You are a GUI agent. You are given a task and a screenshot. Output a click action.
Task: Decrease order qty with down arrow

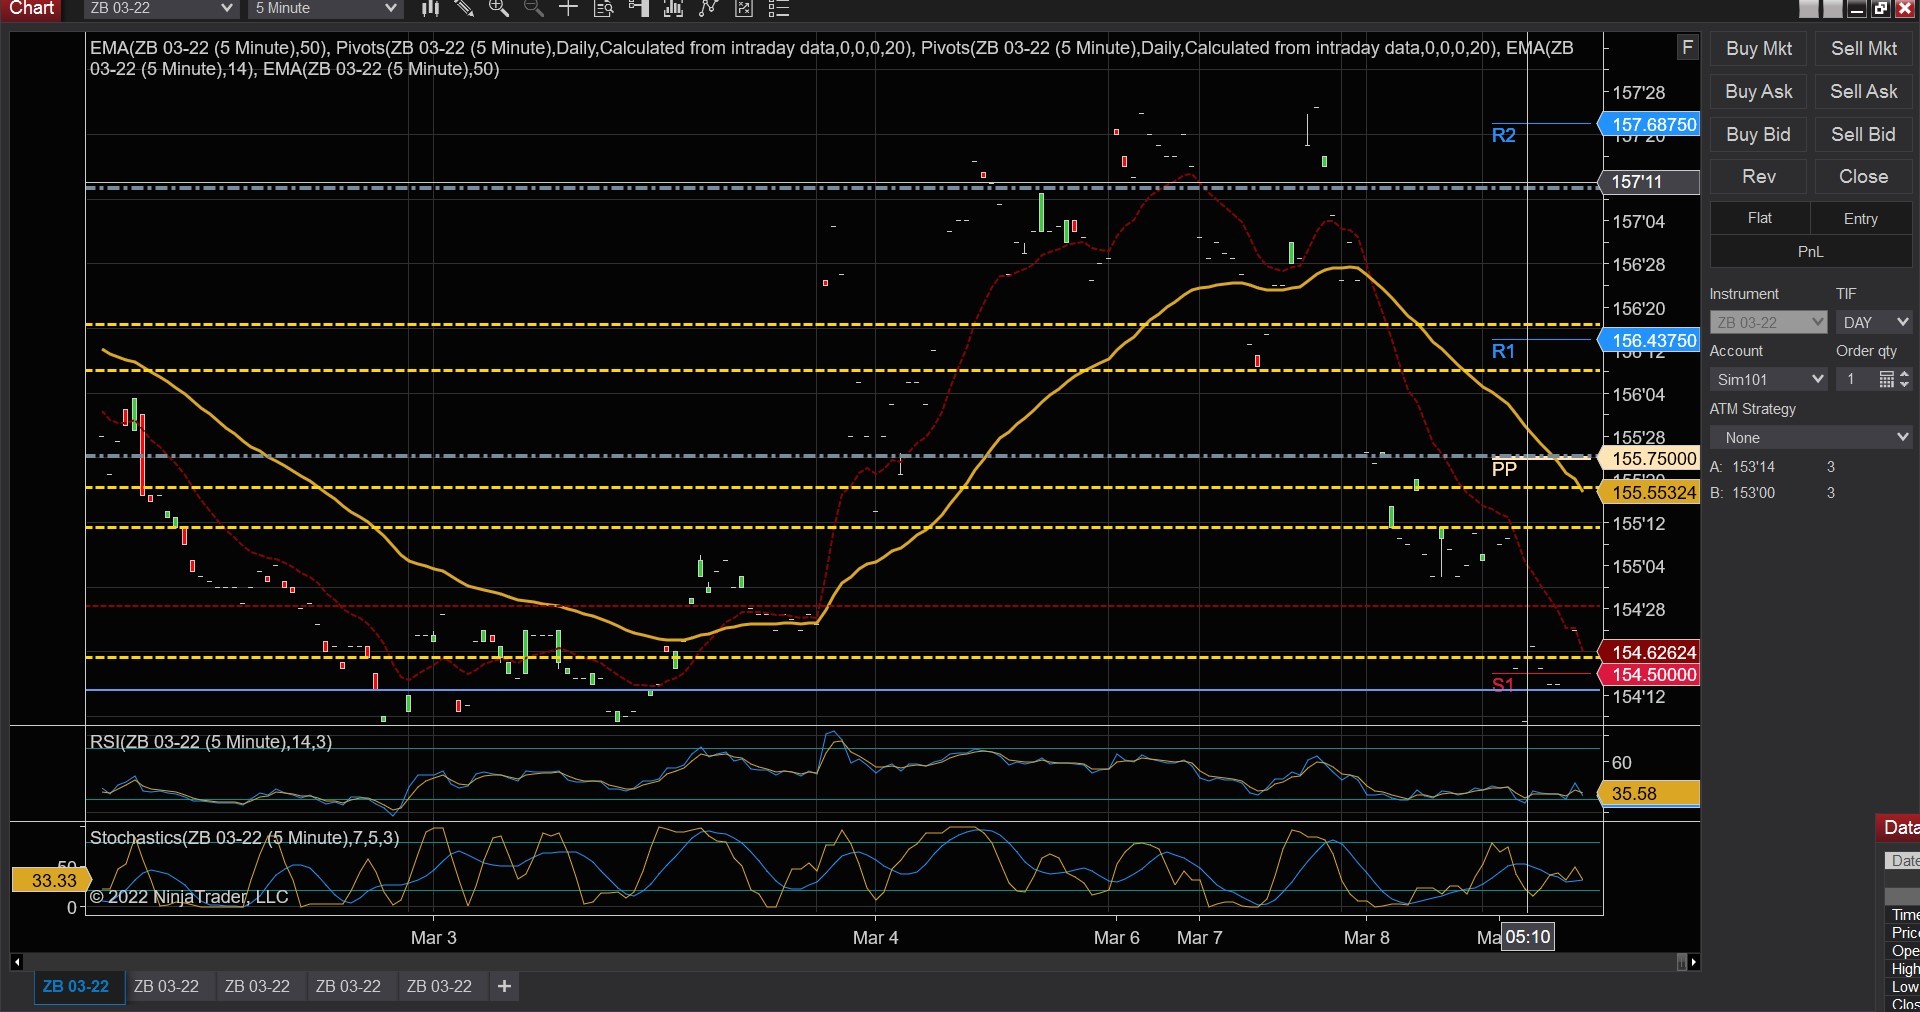click(x=1904, y=385)
